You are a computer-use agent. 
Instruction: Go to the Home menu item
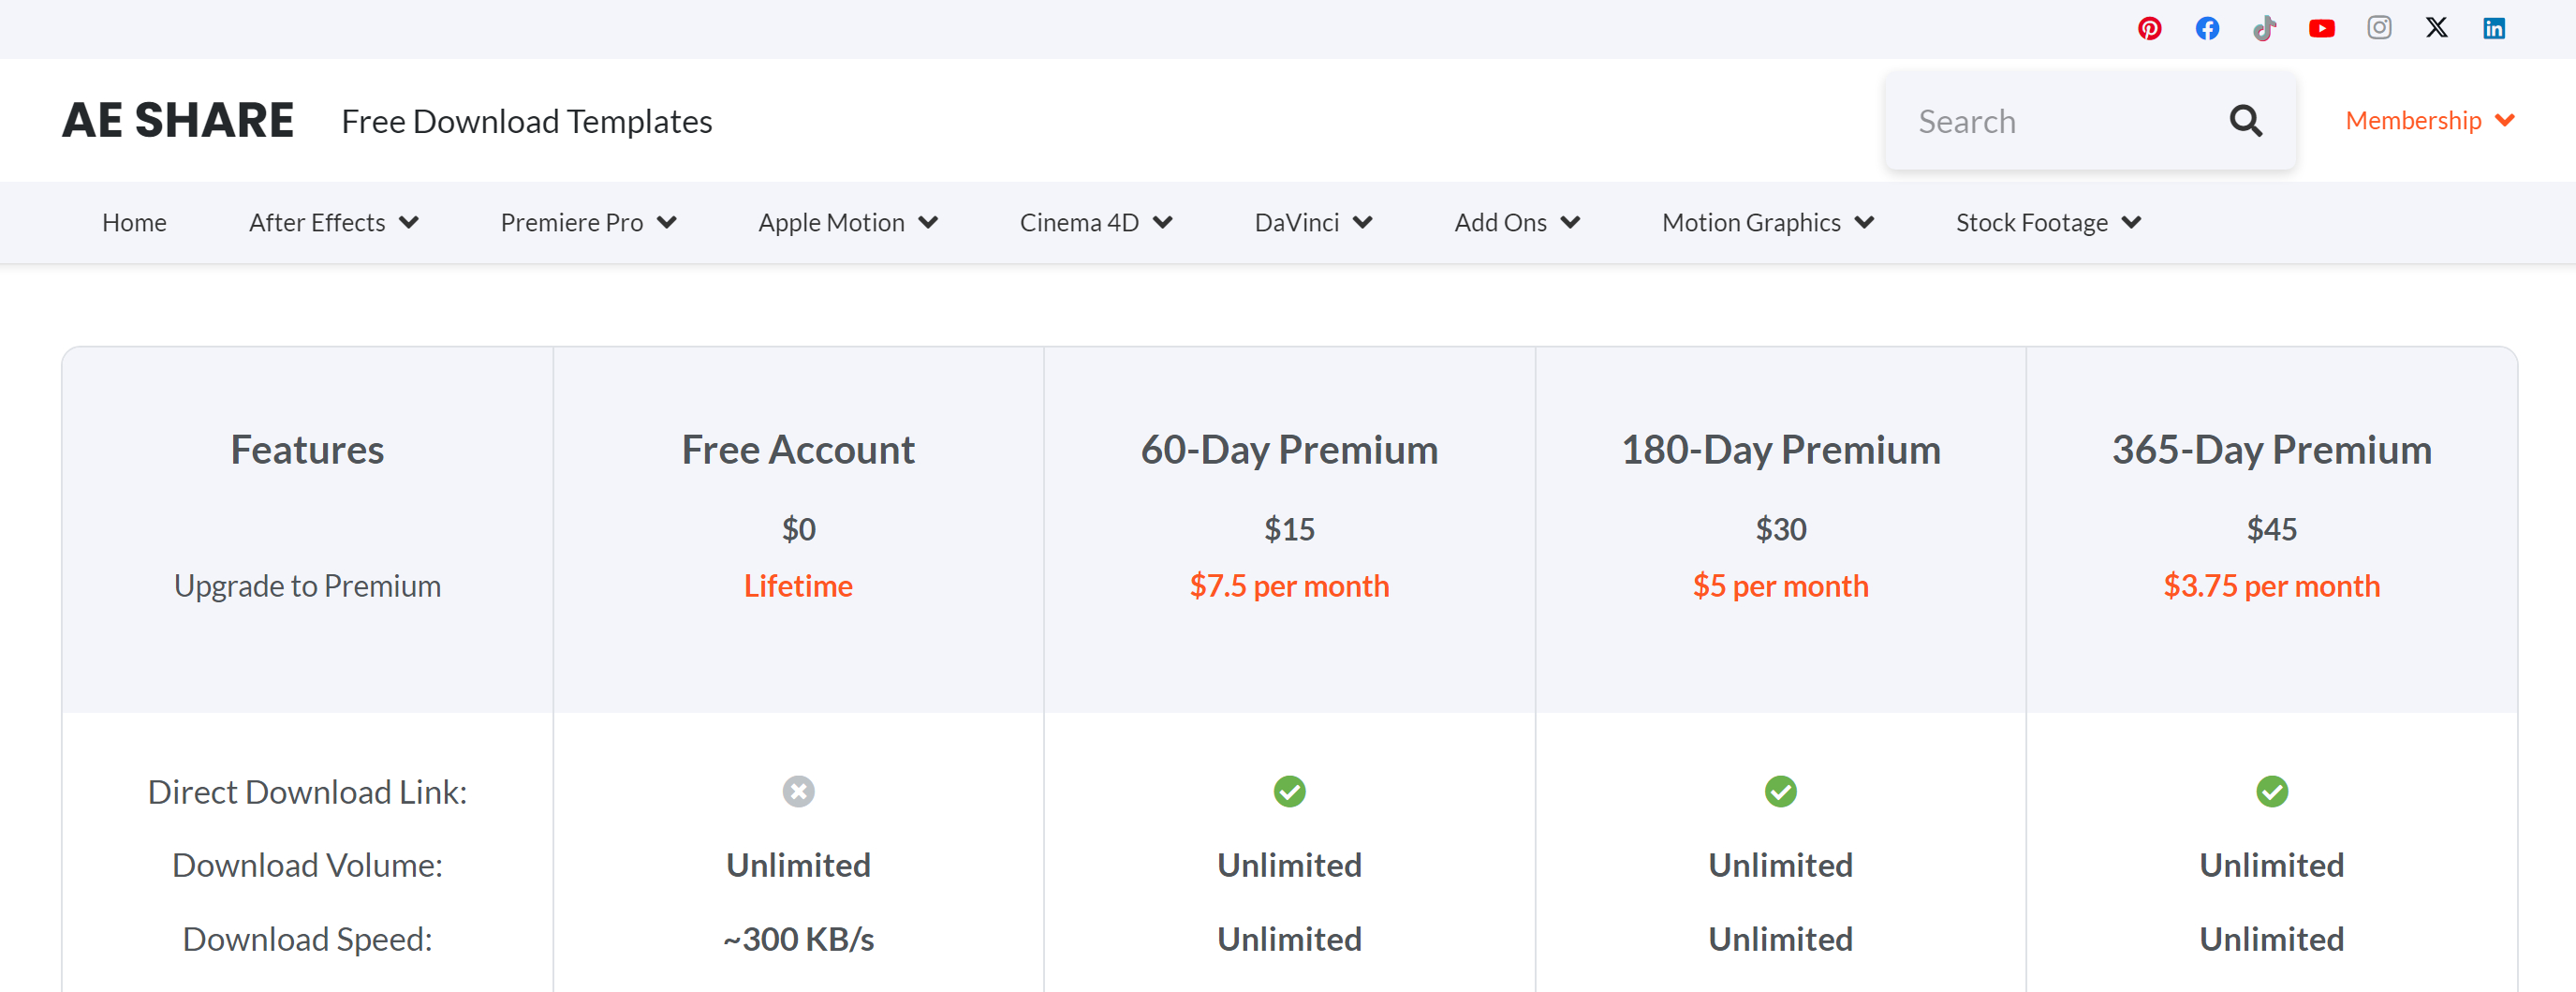coord(134,222)
